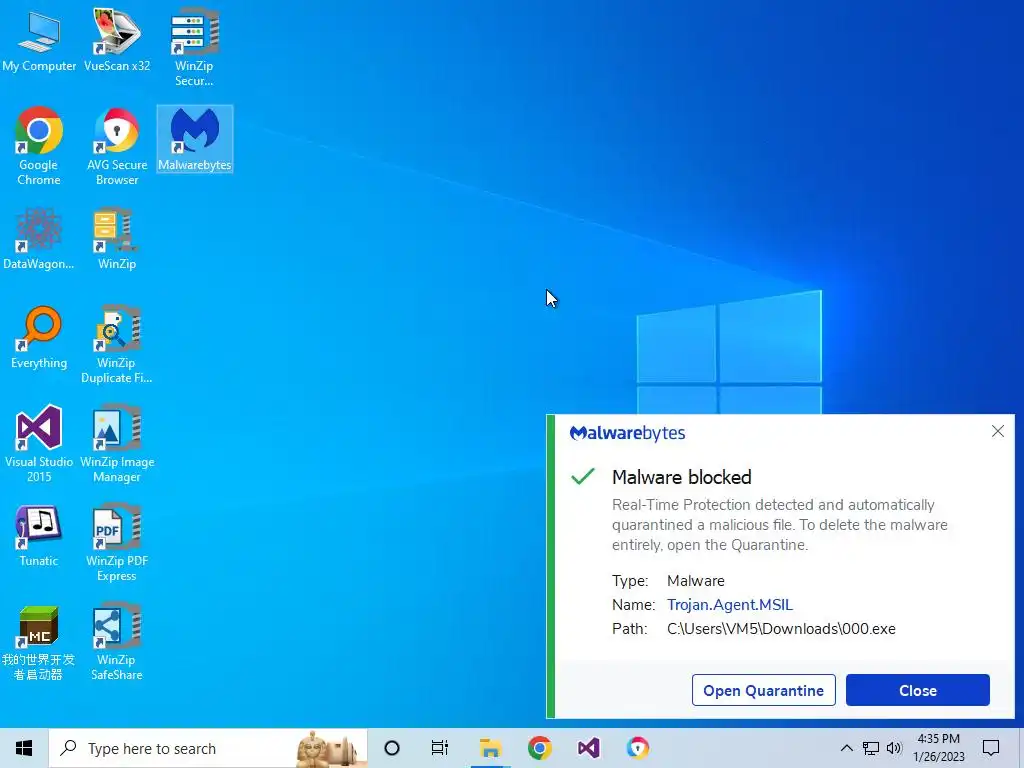The height and width of the screenshot is (768, 1024).
Task: Open WinZip Image Manager shortcut
Action: tap(117, 444)
